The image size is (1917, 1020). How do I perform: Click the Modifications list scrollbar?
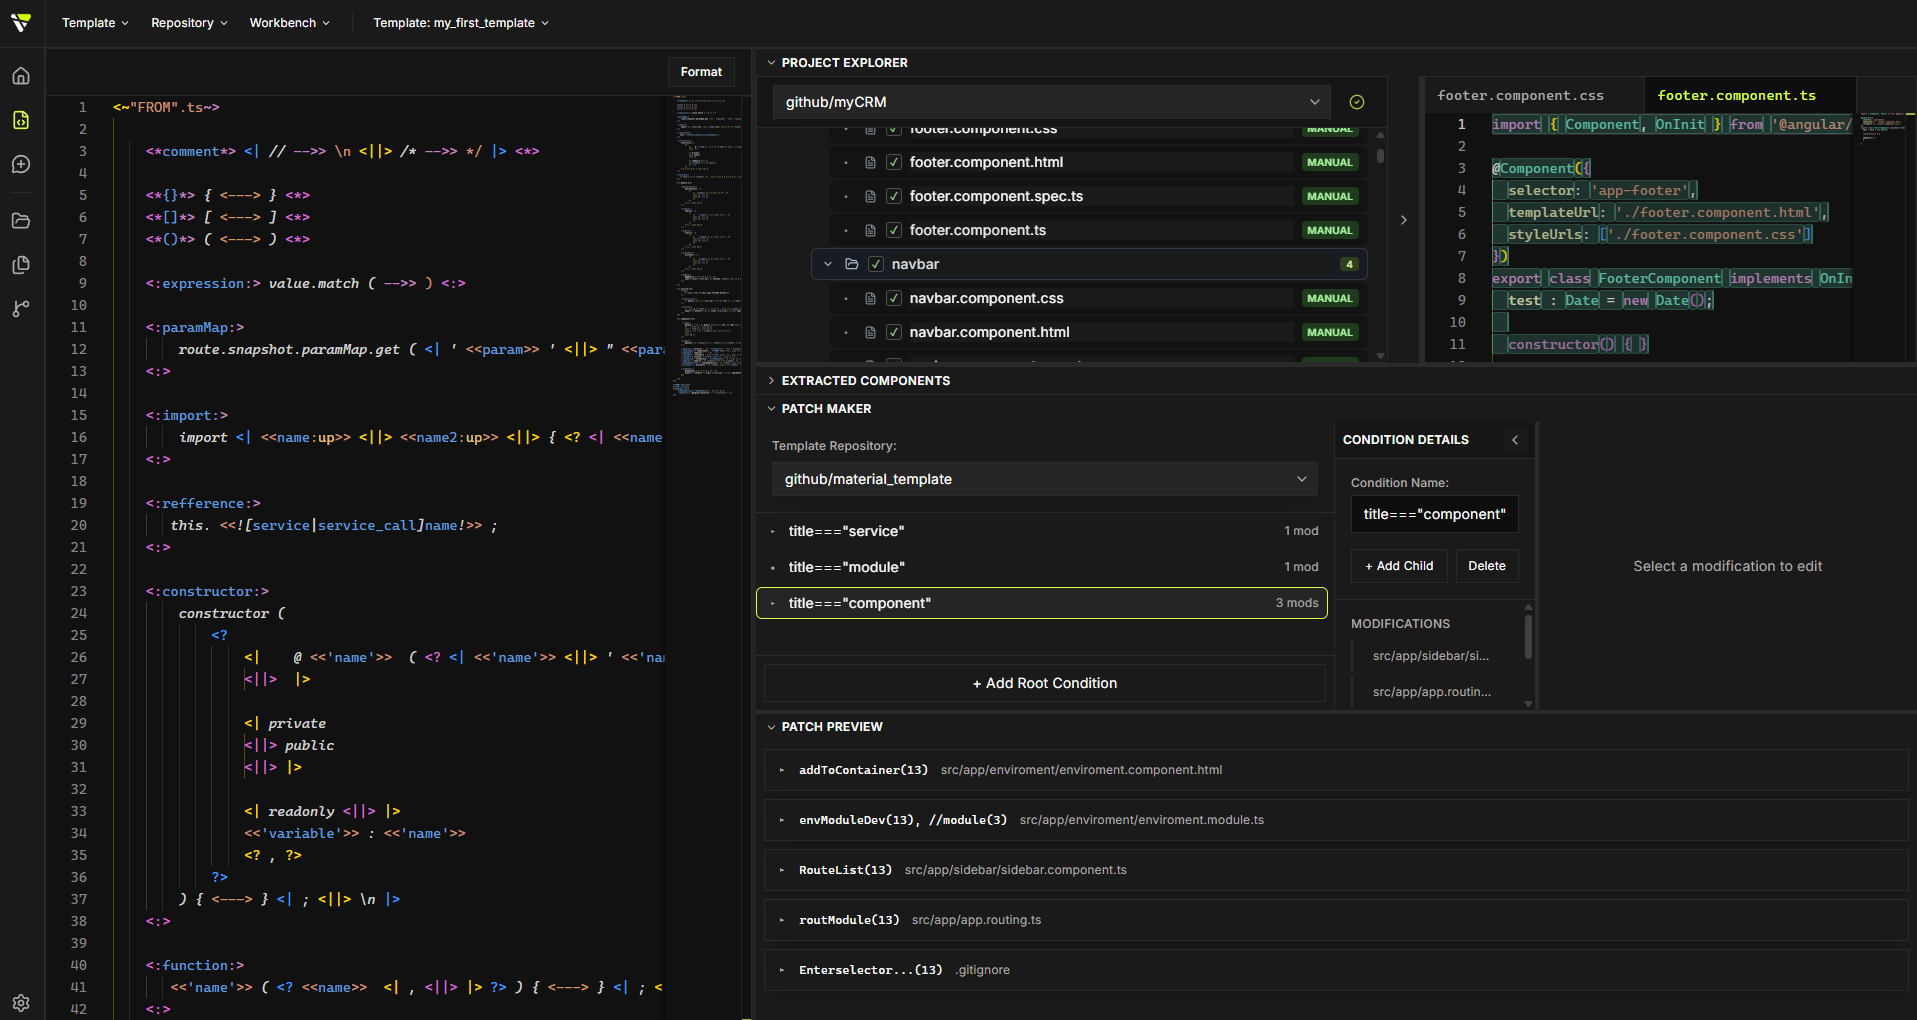click(1528, 637)
